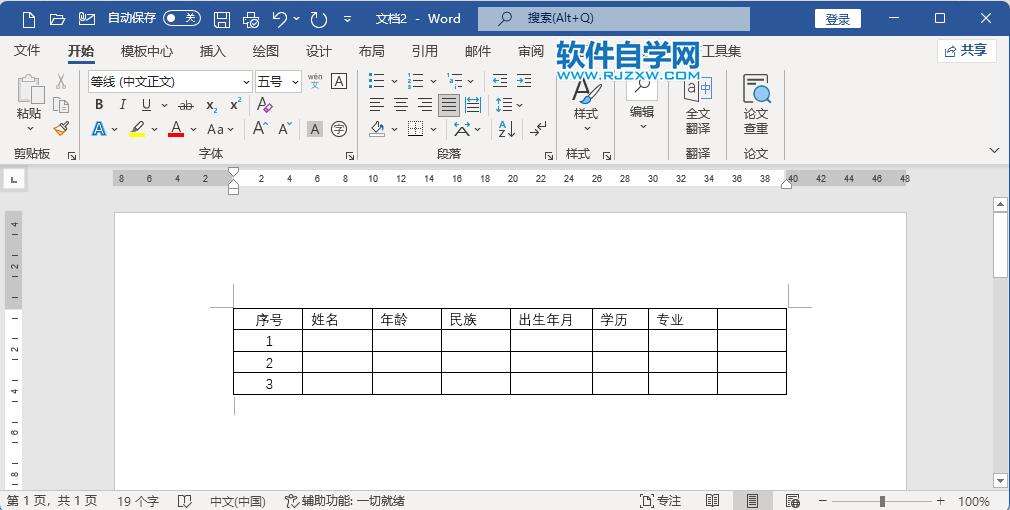Image resolution: width=1010 pixels, height=510 pixels.
Task: Open the 插入 (Insert) tab
Action: coord(213,51)
